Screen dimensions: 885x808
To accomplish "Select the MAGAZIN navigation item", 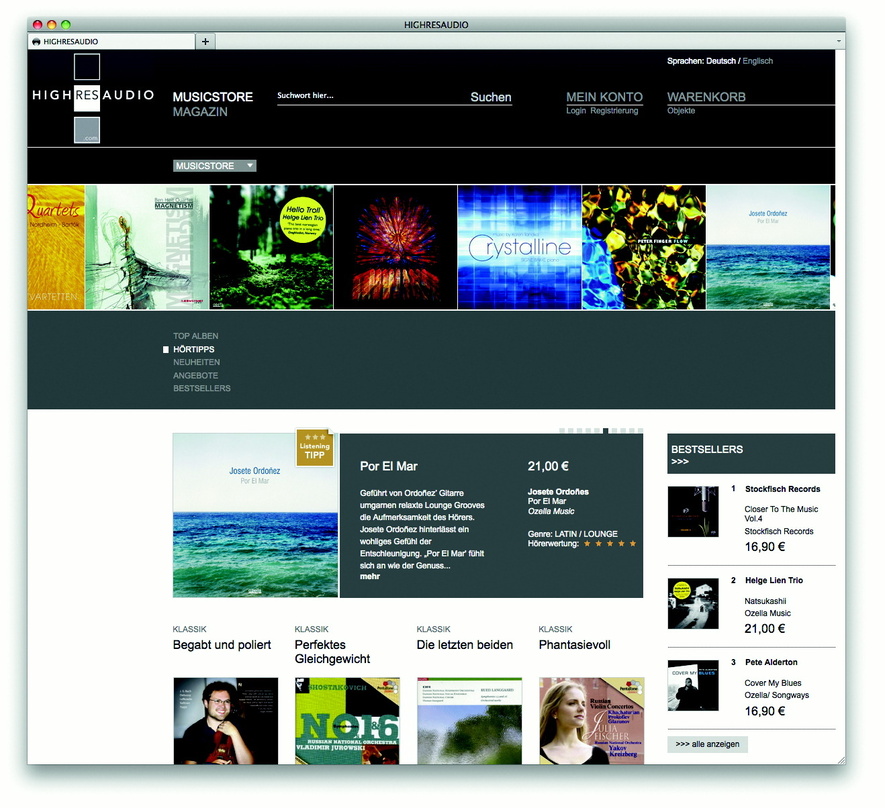I will point(200,112).
